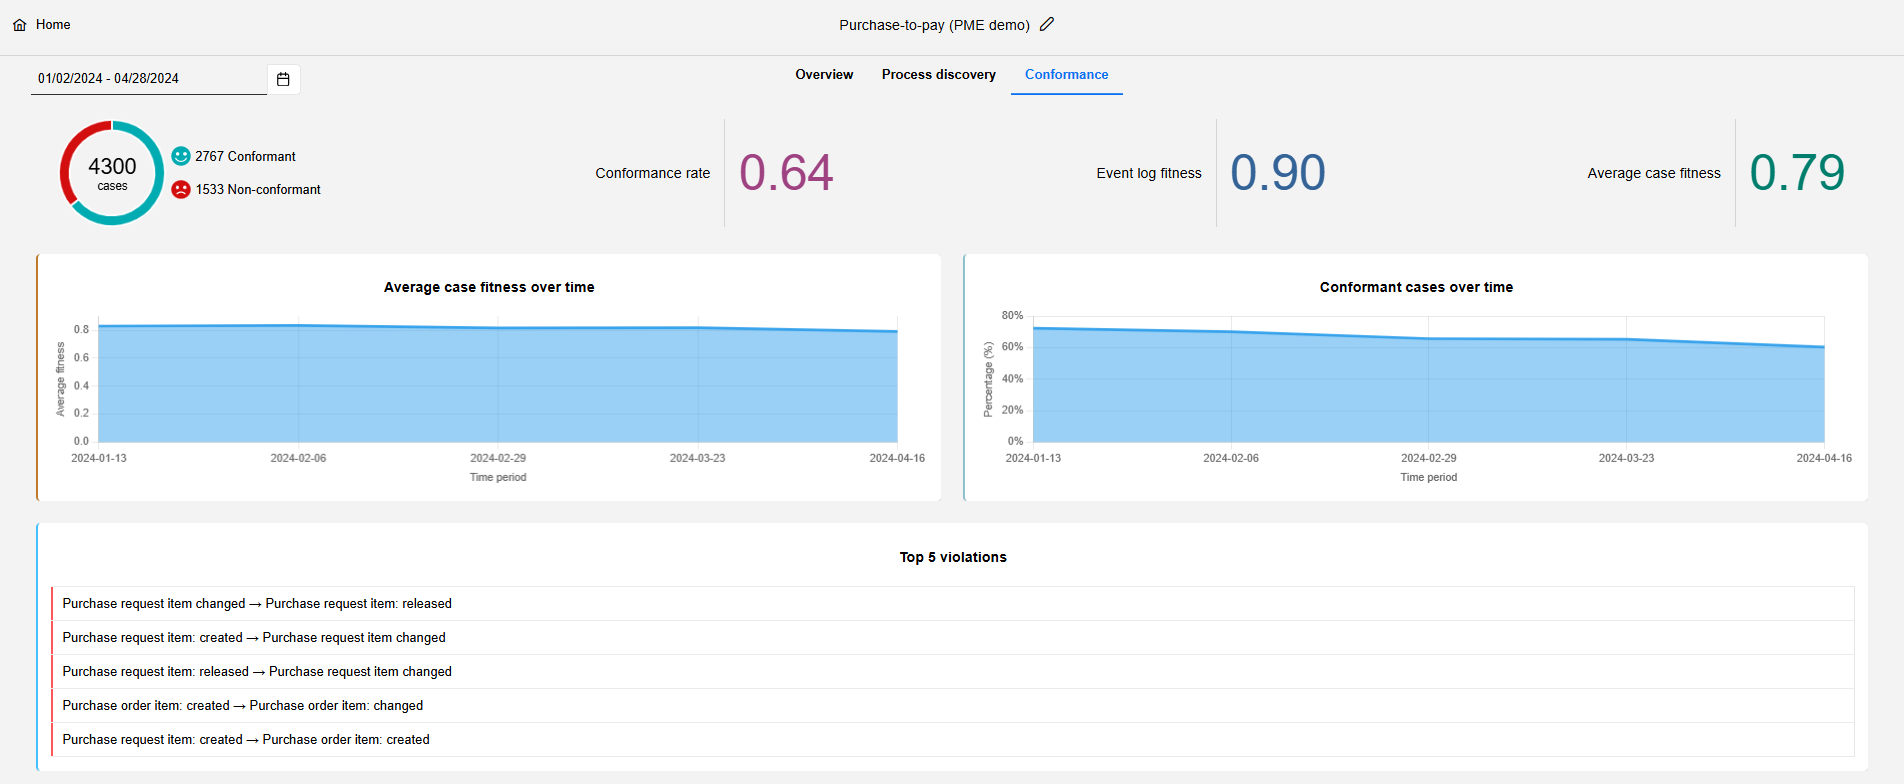Viewport: 1904px width, 784px height.
Task: Click the 0.64 conformance rate value
Action: coord(786,173)
